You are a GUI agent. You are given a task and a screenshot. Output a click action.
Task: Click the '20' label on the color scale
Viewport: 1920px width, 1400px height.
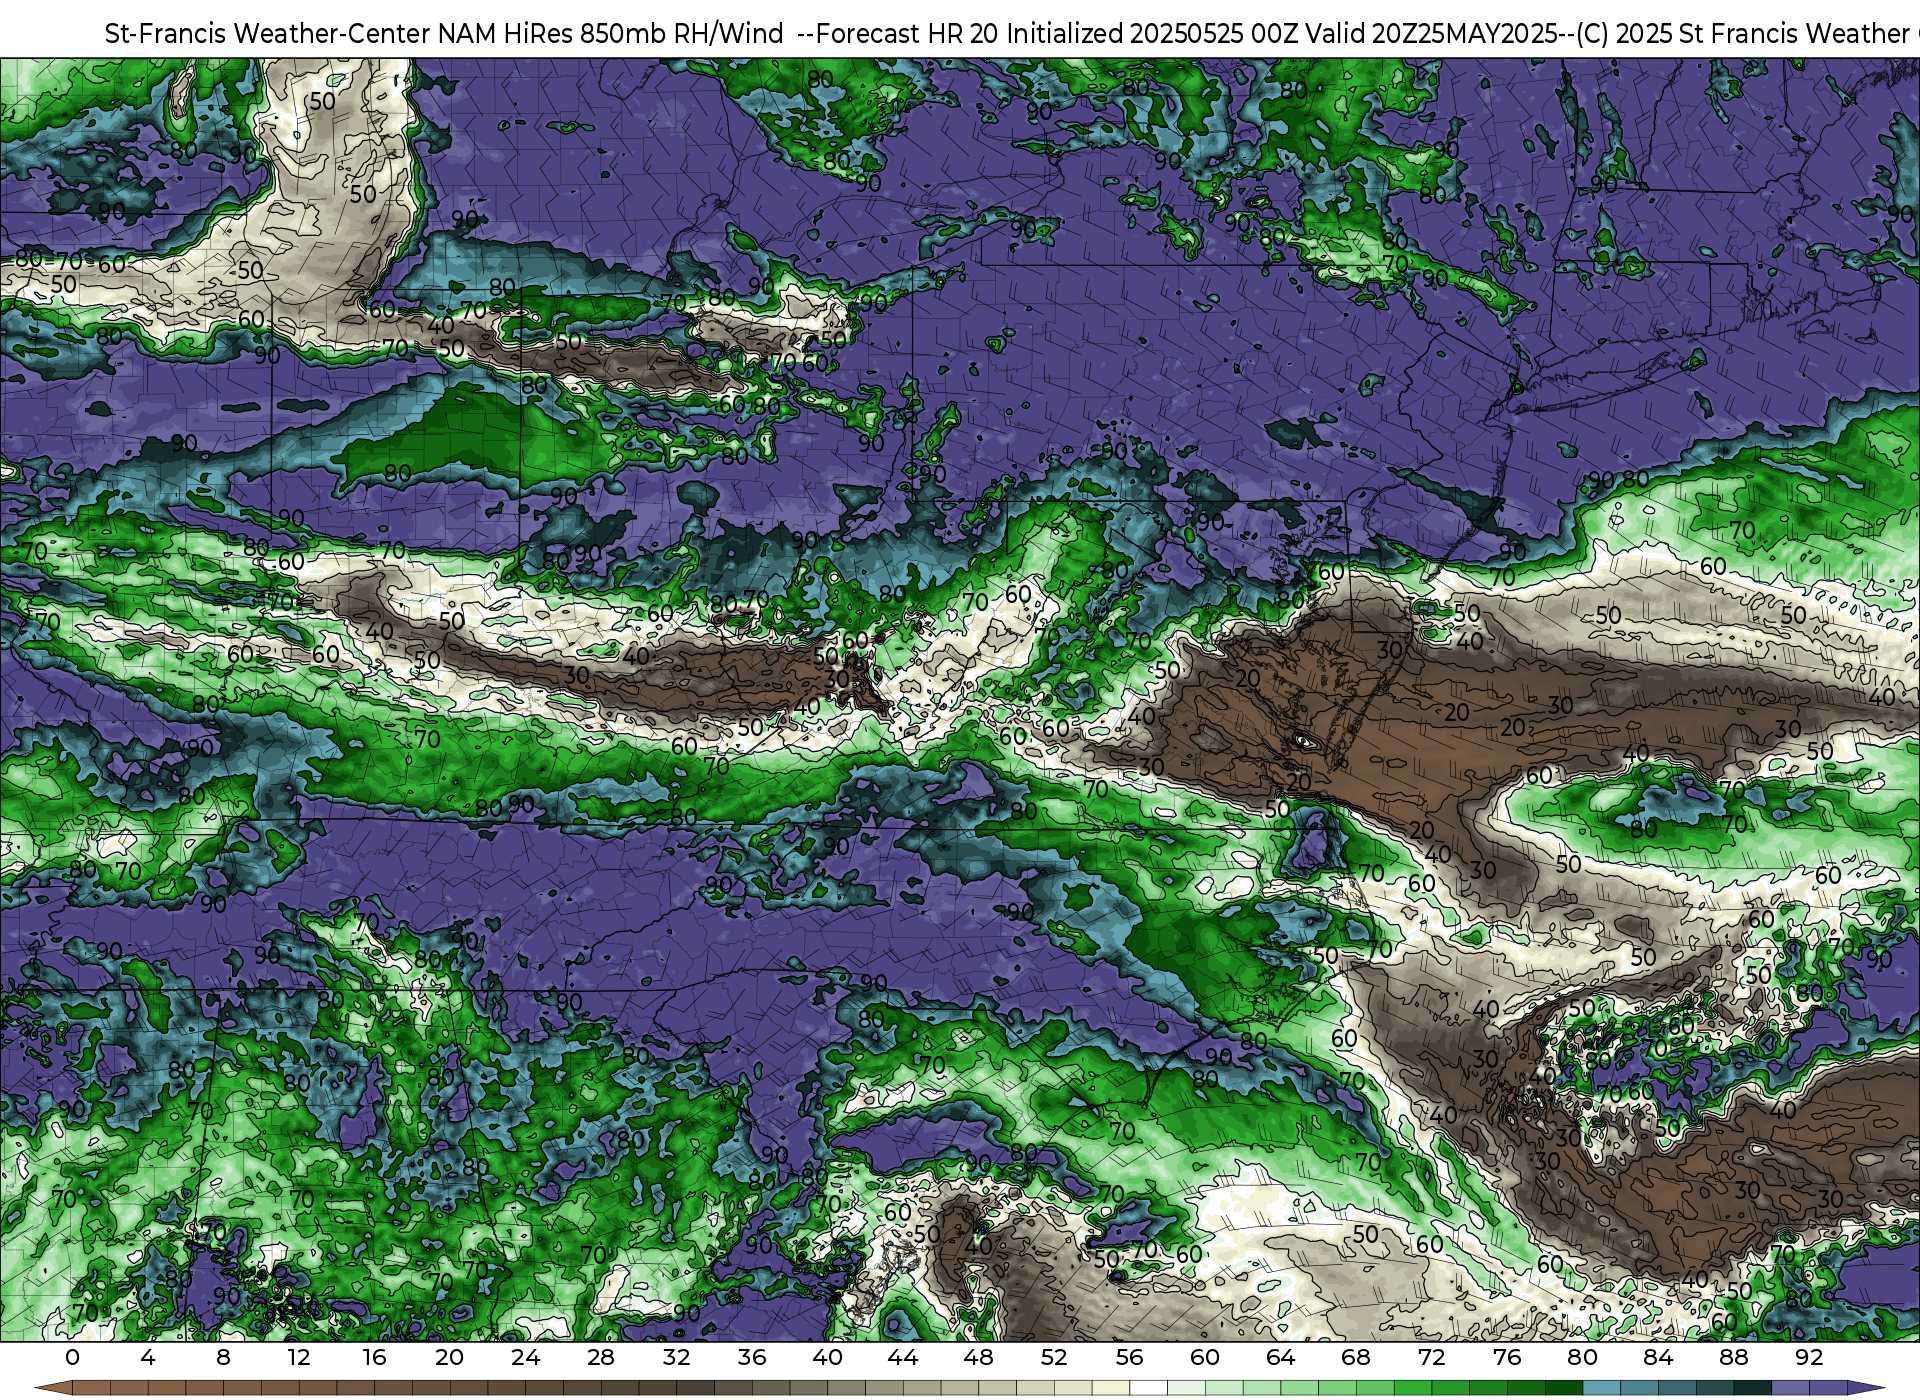[450, 1357]
